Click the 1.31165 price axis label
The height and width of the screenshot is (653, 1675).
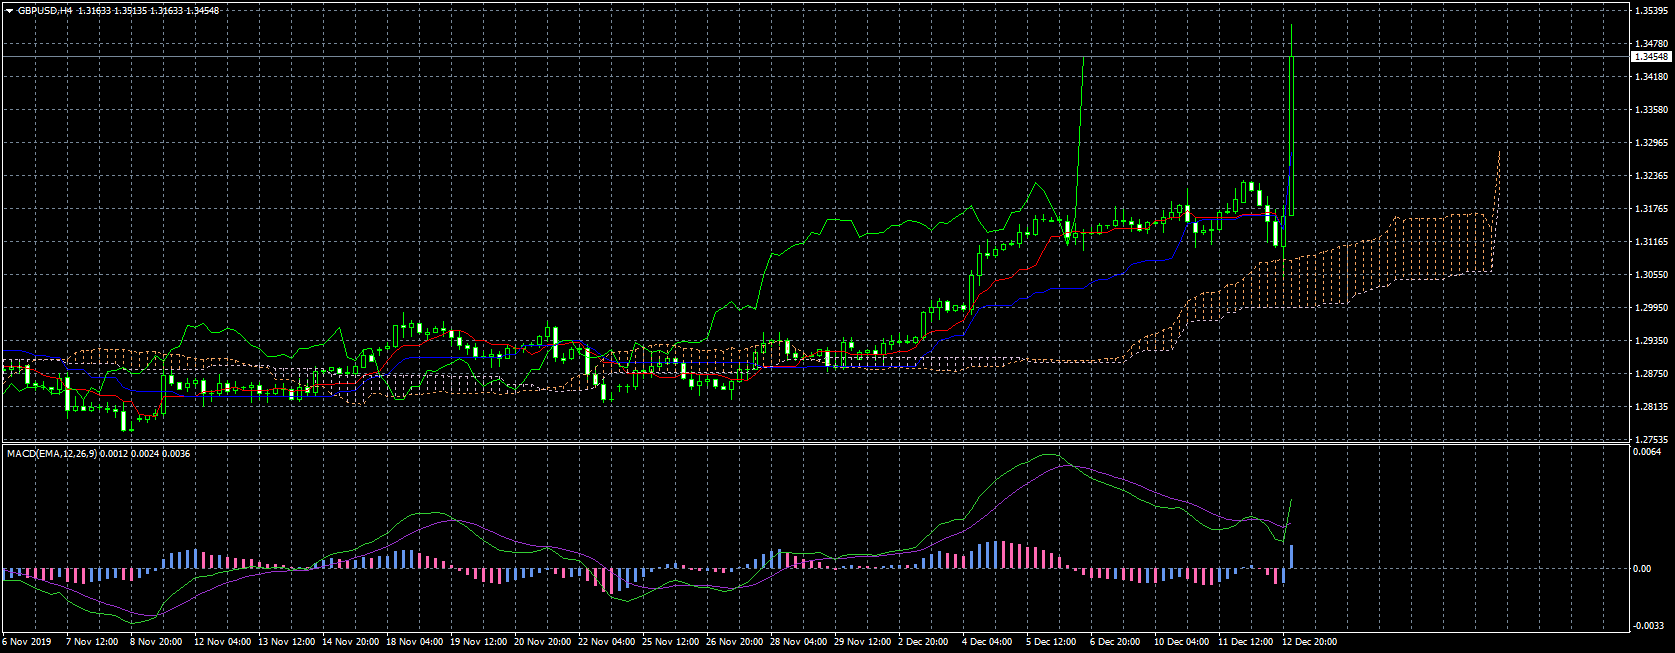1651,242
